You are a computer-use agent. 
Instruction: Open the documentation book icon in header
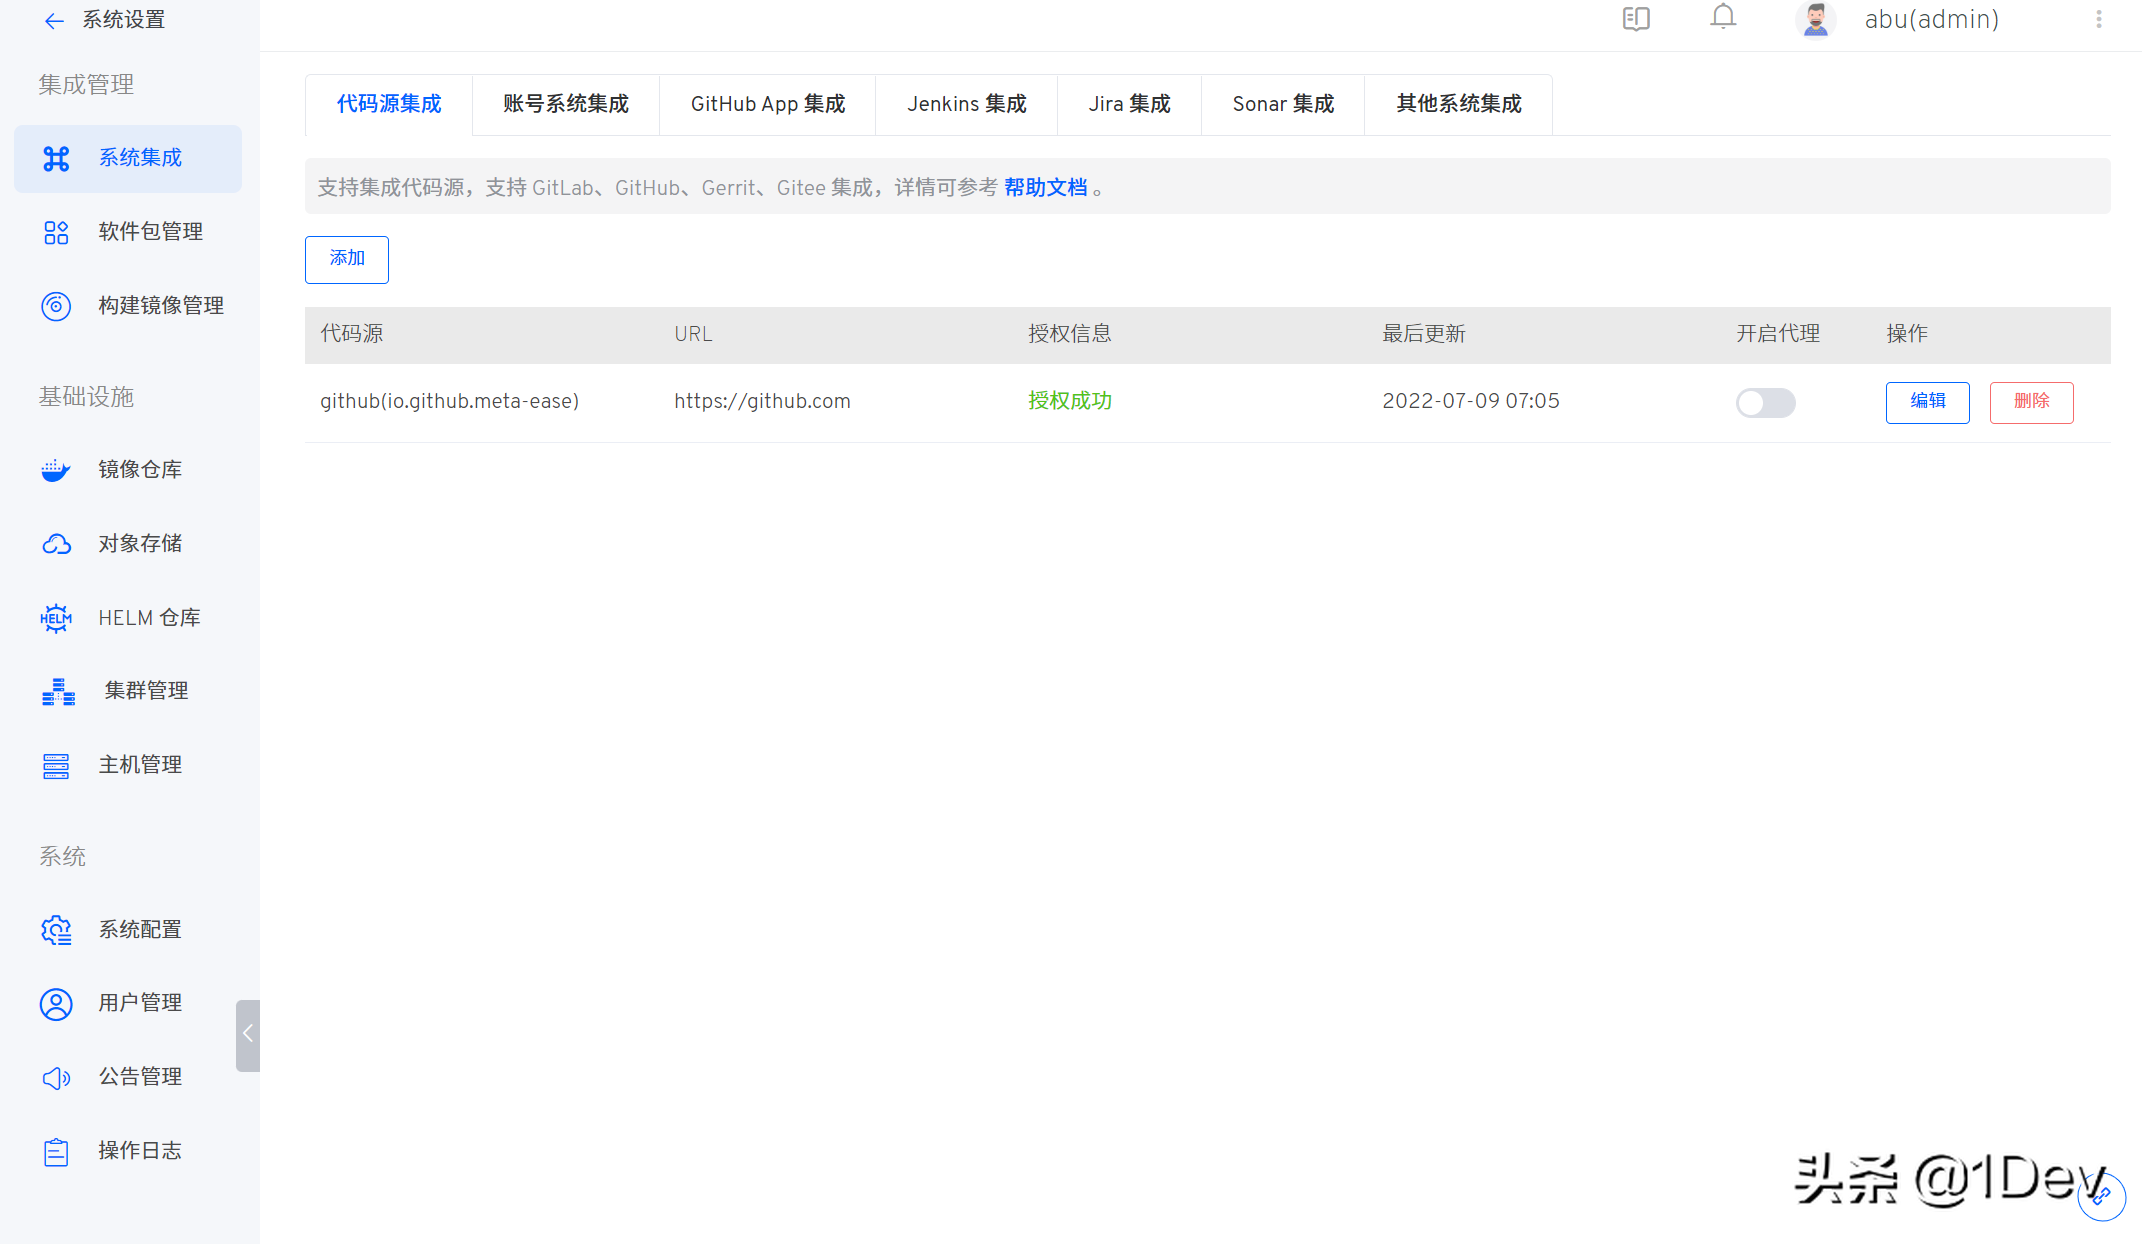[x=1636, y=19]
